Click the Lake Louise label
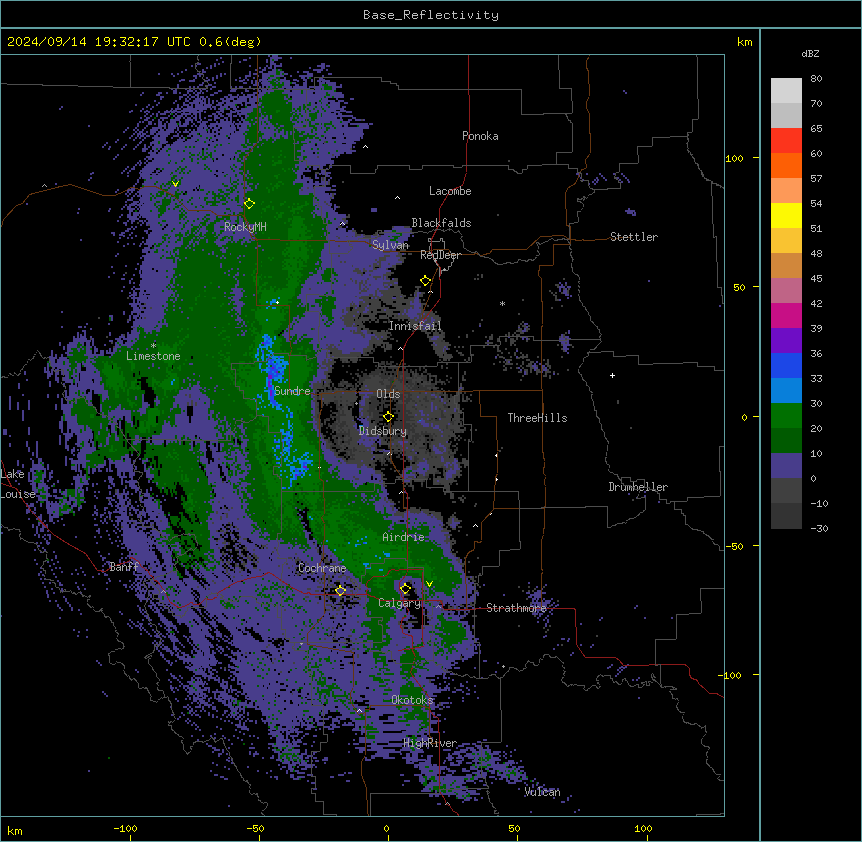The image size is (862, 842). point(16,484)
